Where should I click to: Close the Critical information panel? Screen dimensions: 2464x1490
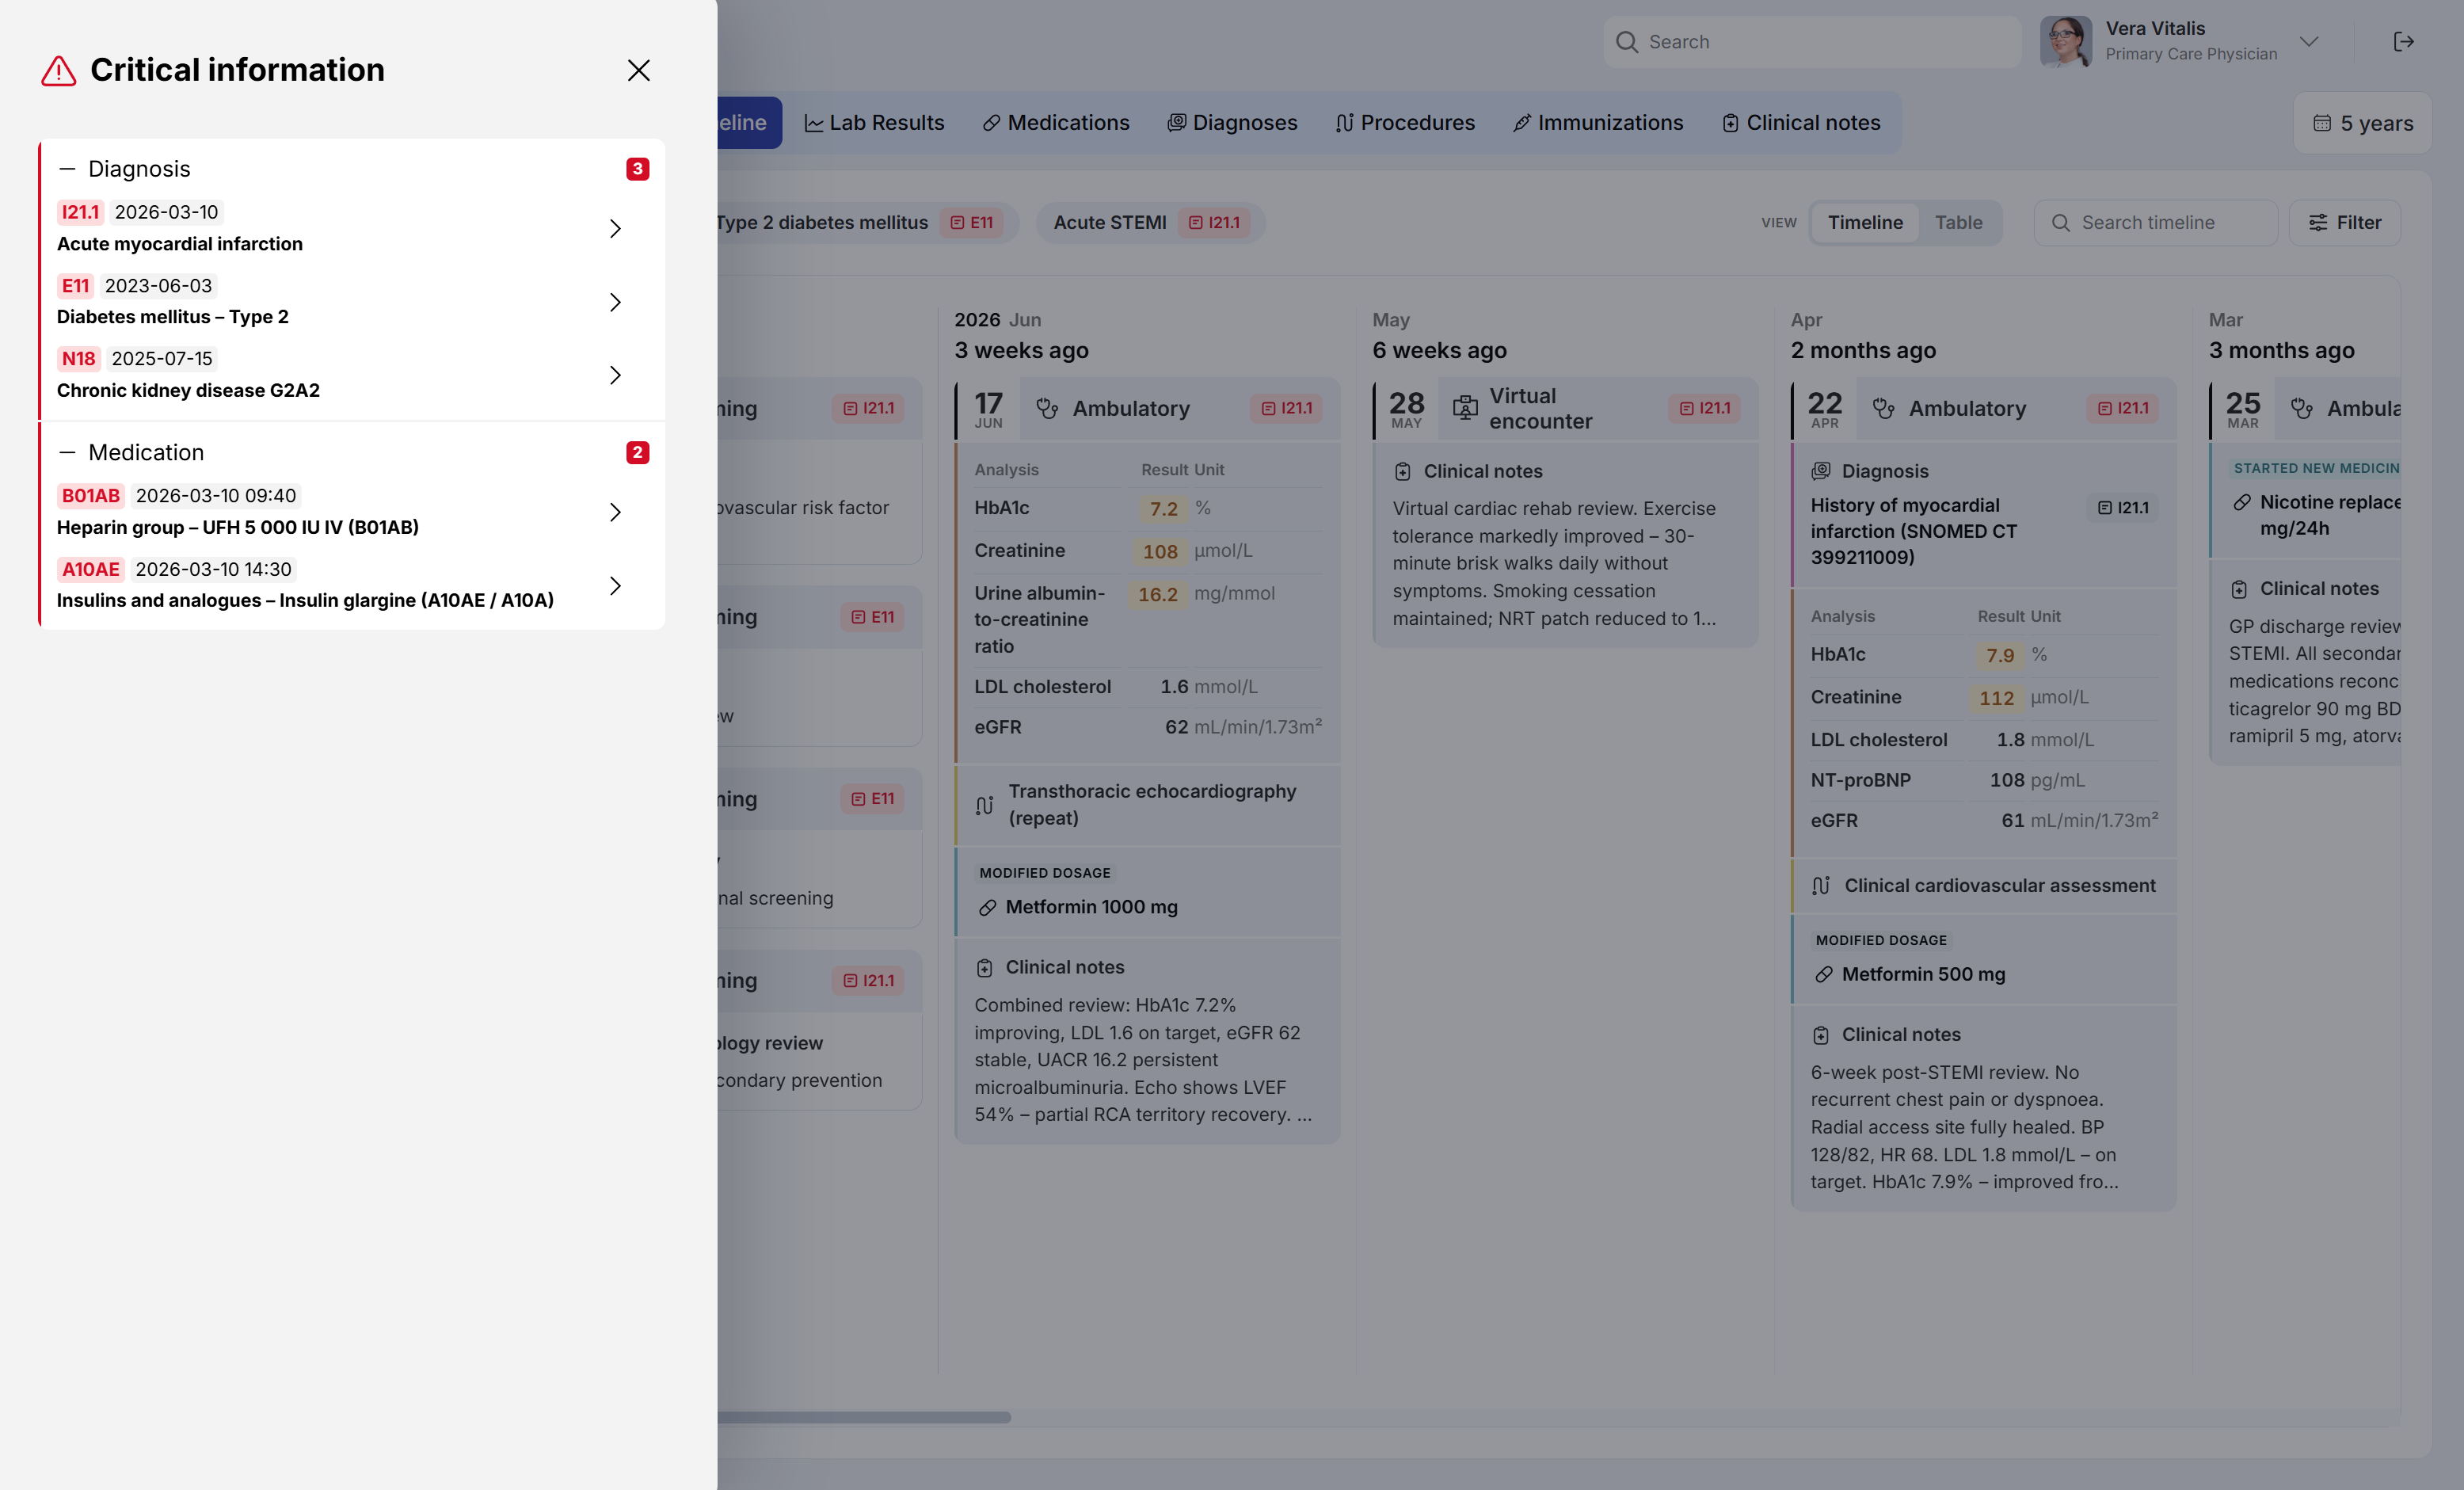638,70
